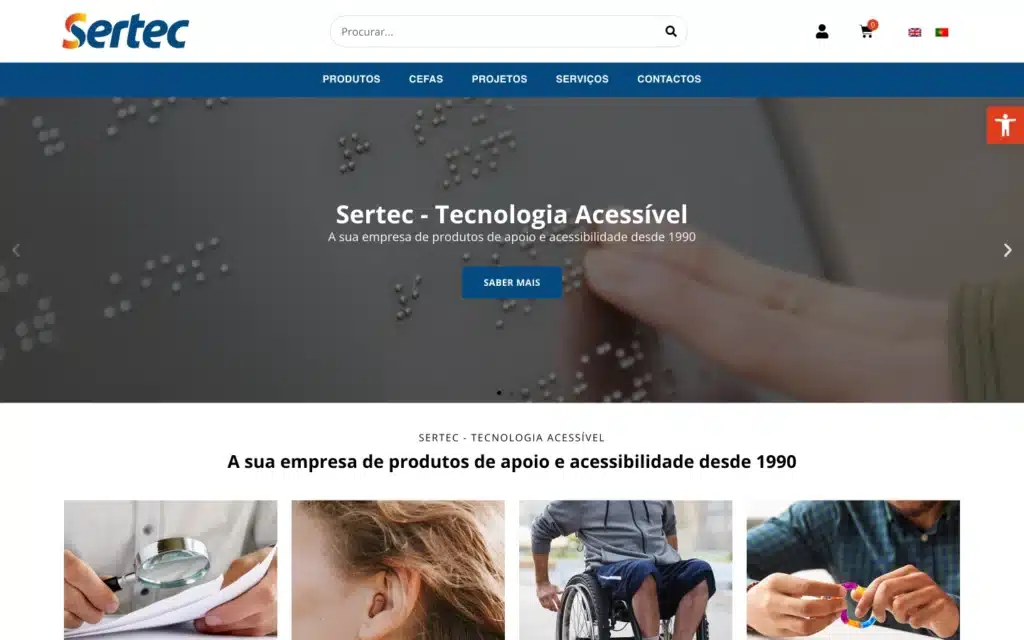Click the SABER MAIS button

pos(512,282)
